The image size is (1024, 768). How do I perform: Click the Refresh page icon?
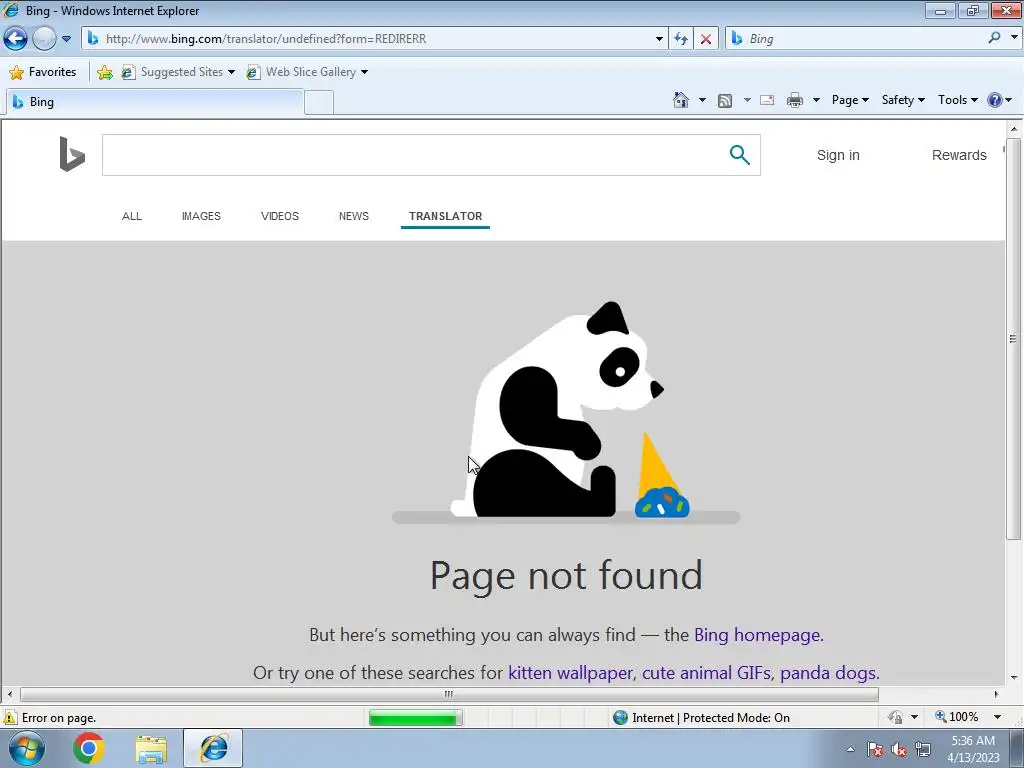tap(681, 39)
